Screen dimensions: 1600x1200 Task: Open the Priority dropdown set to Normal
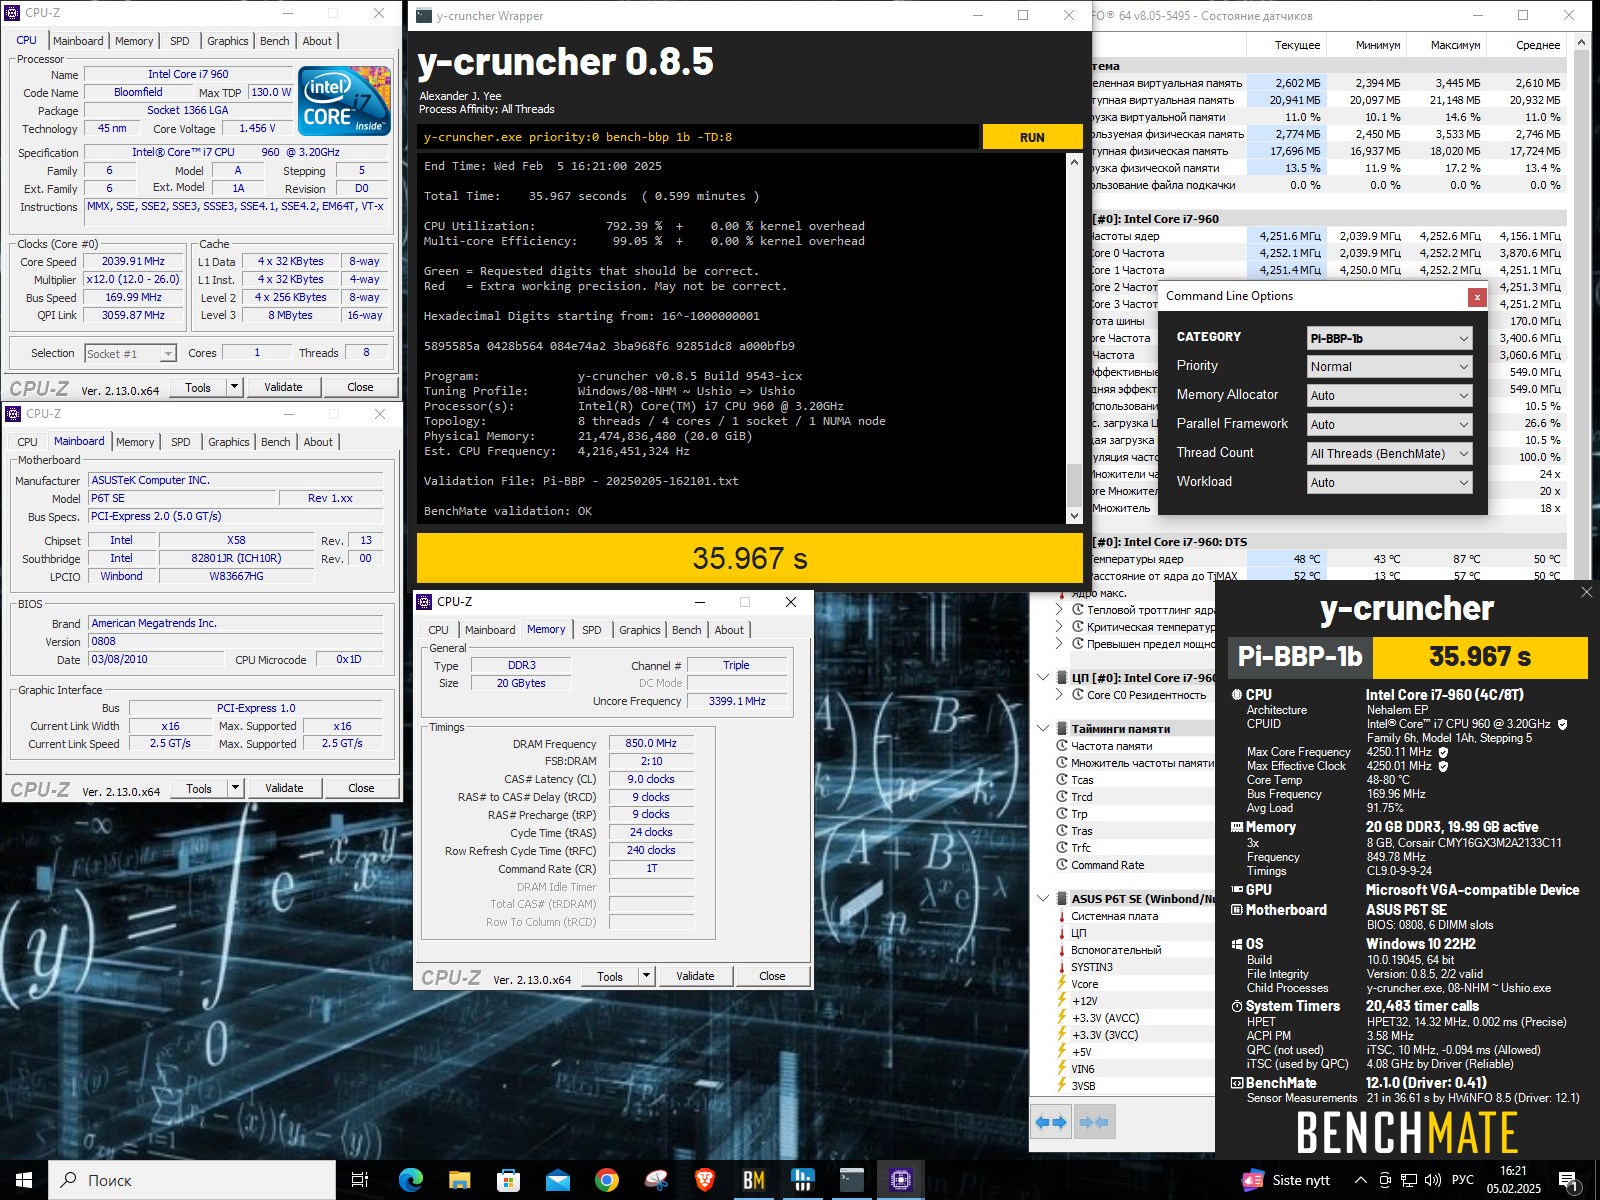coord(1389,367)
